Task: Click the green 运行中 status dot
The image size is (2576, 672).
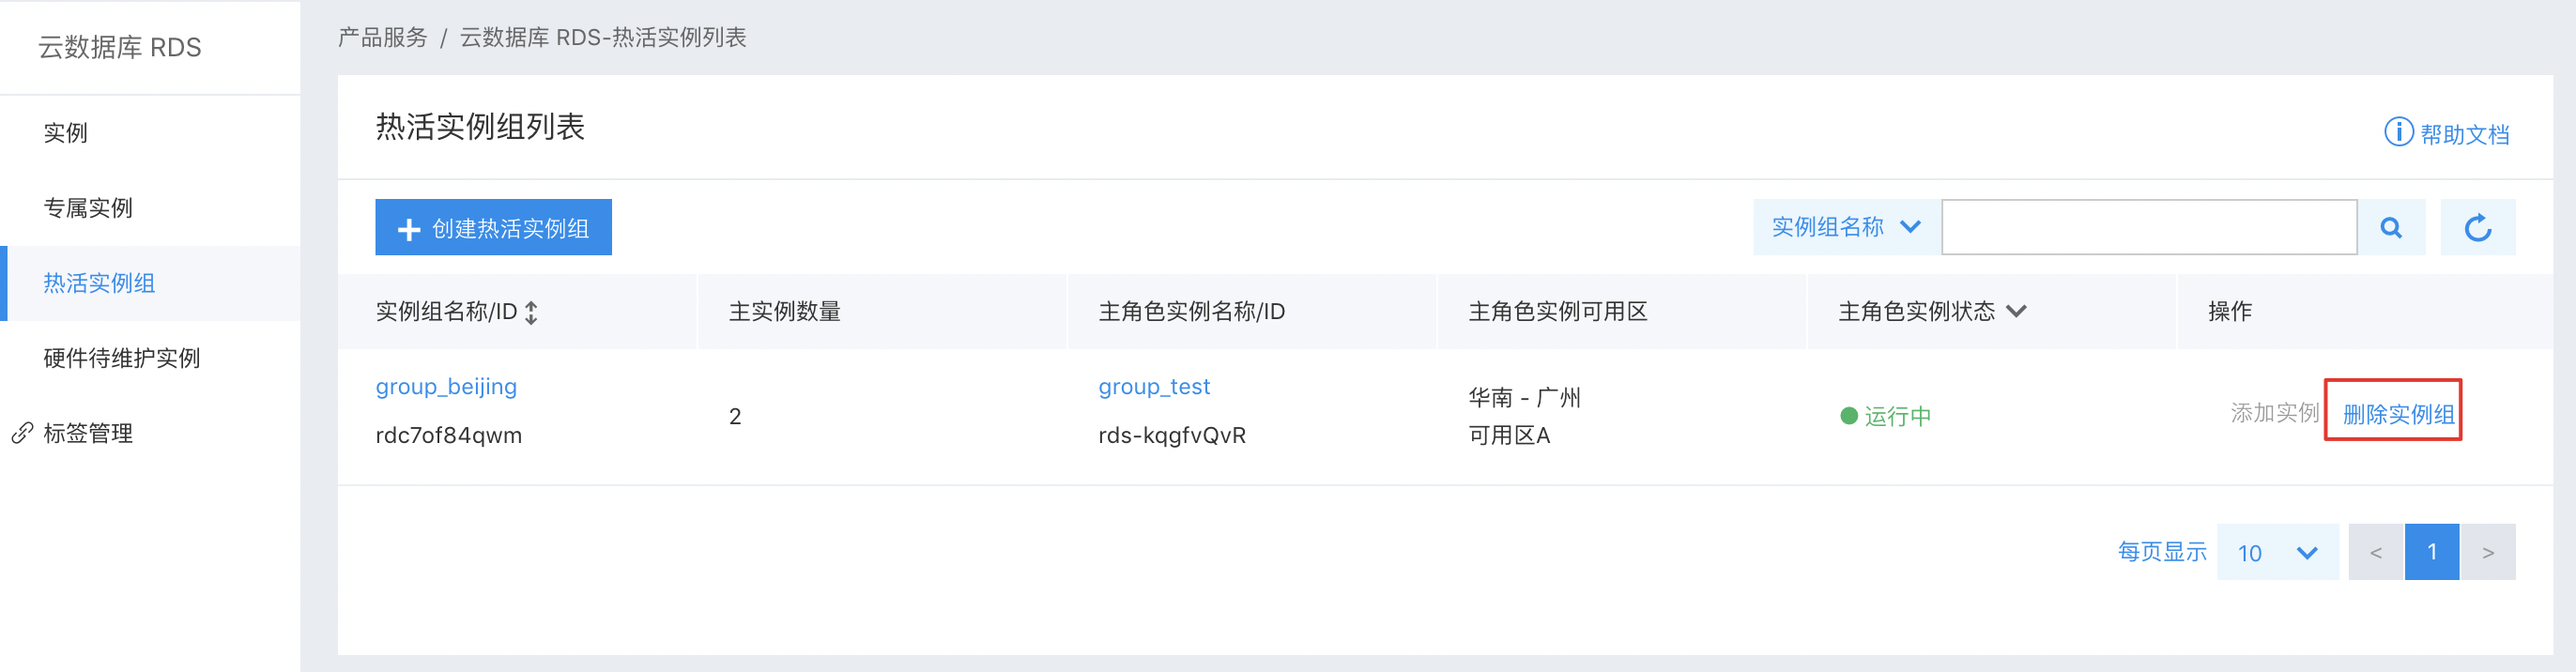Action: pos(1849,416)
